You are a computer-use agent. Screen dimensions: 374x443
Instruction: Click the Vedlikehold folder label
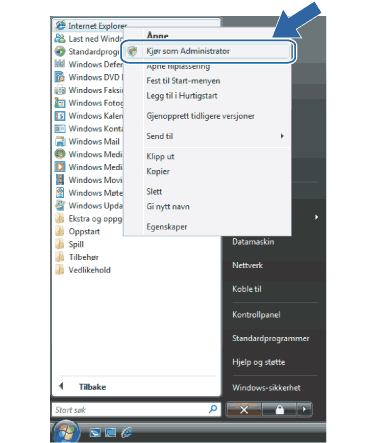click(90, 270)
